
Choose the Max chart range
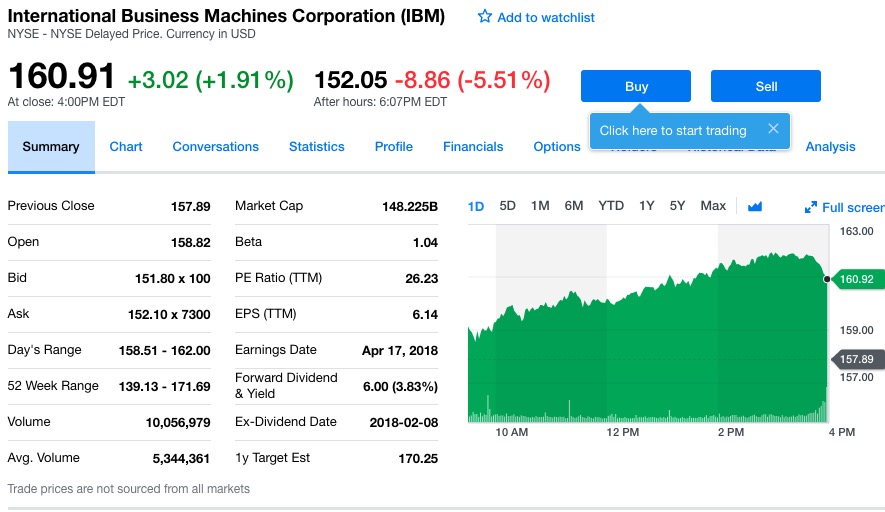(x=713, y=205)
